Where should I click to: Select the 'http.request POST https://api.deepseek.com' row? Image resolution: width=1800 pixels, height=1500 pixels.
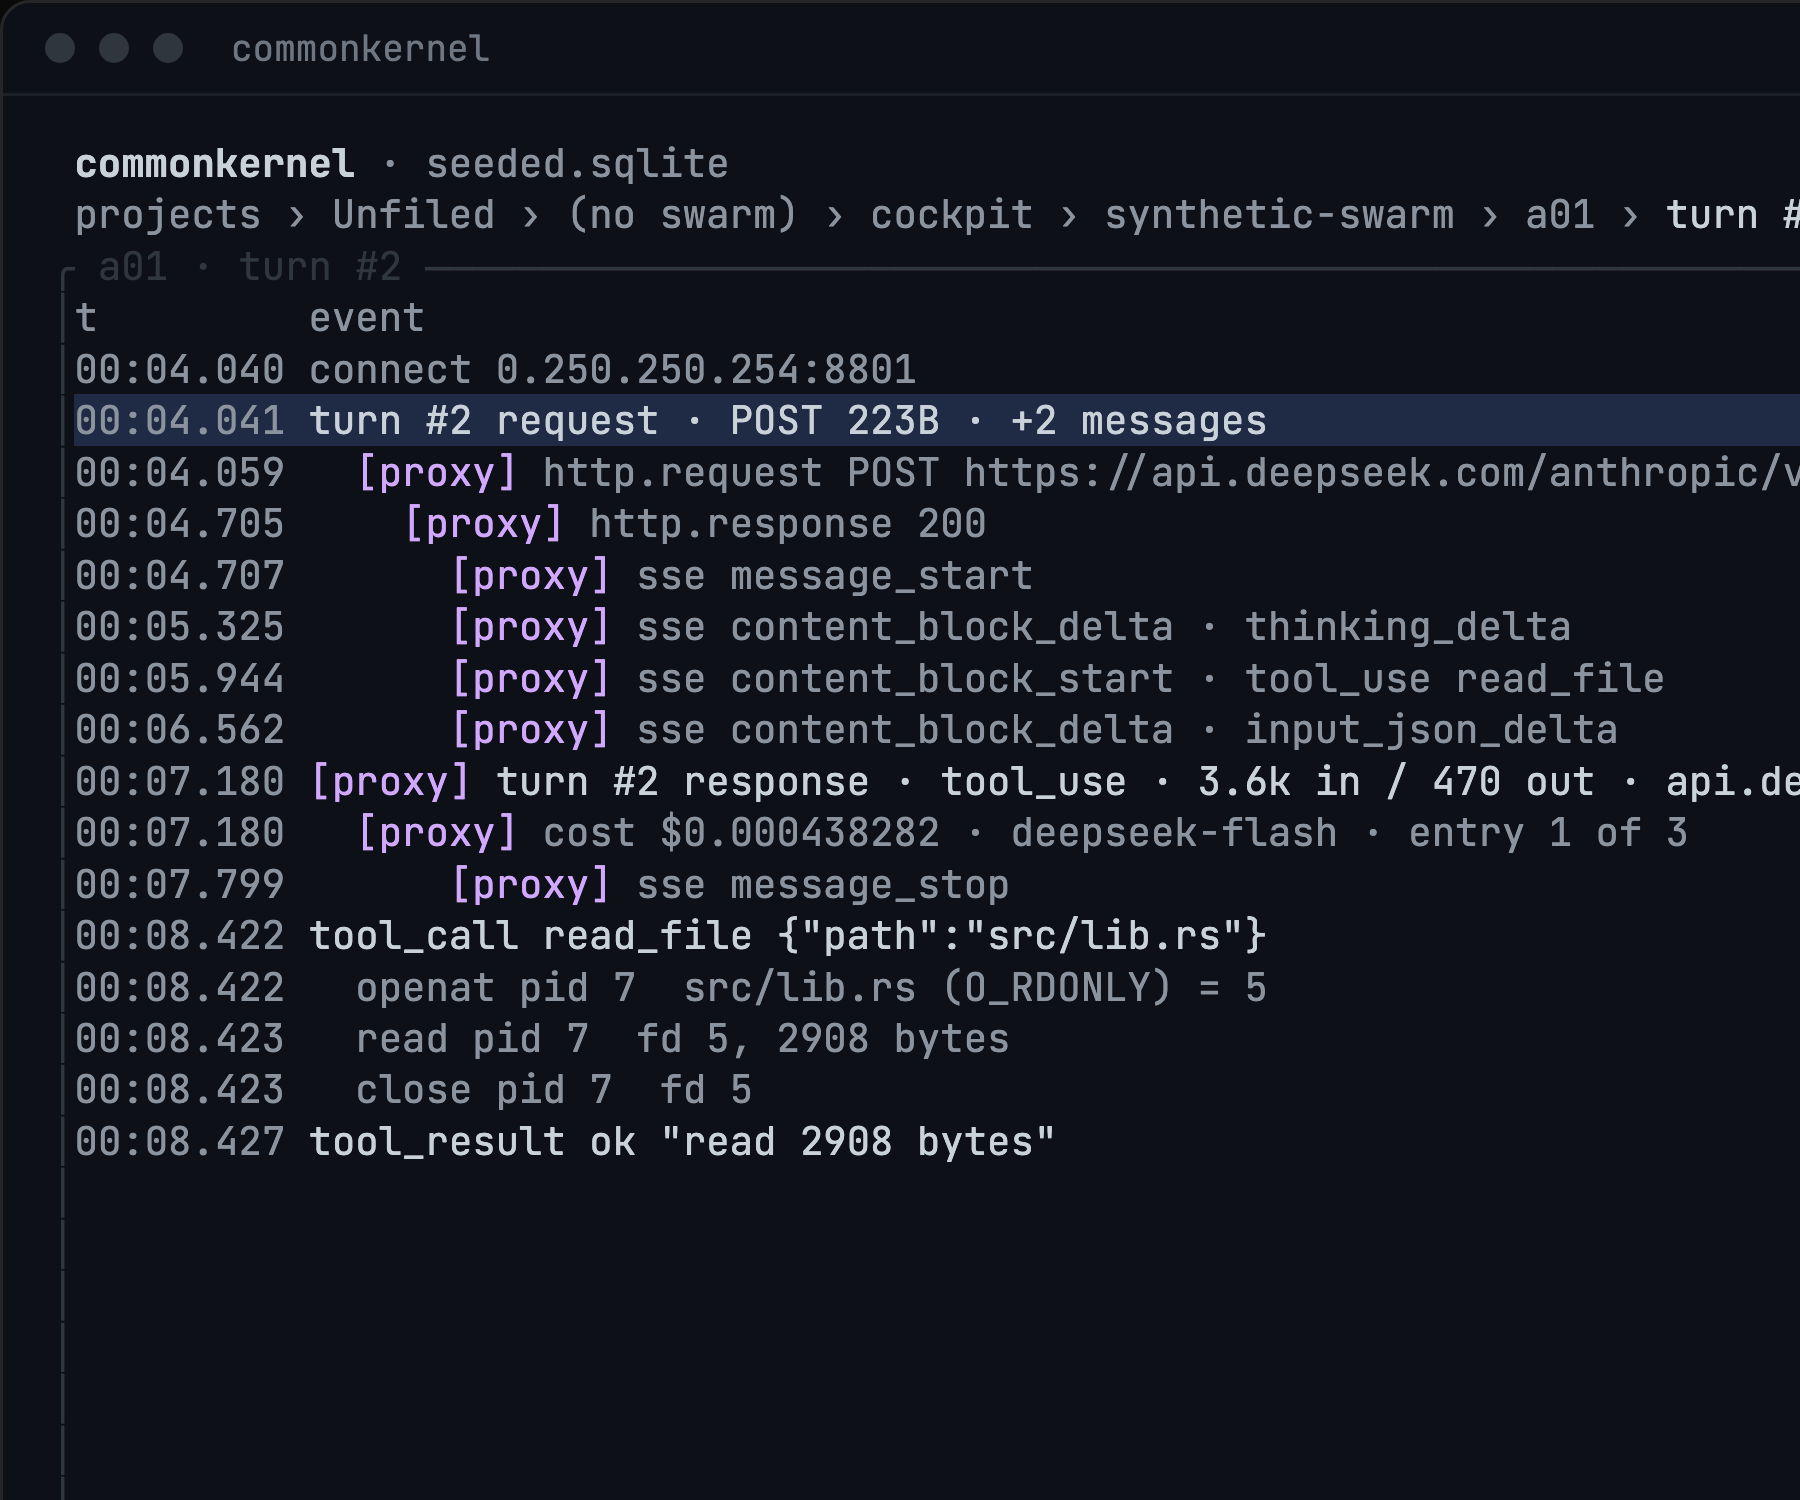tap(937, 473)
